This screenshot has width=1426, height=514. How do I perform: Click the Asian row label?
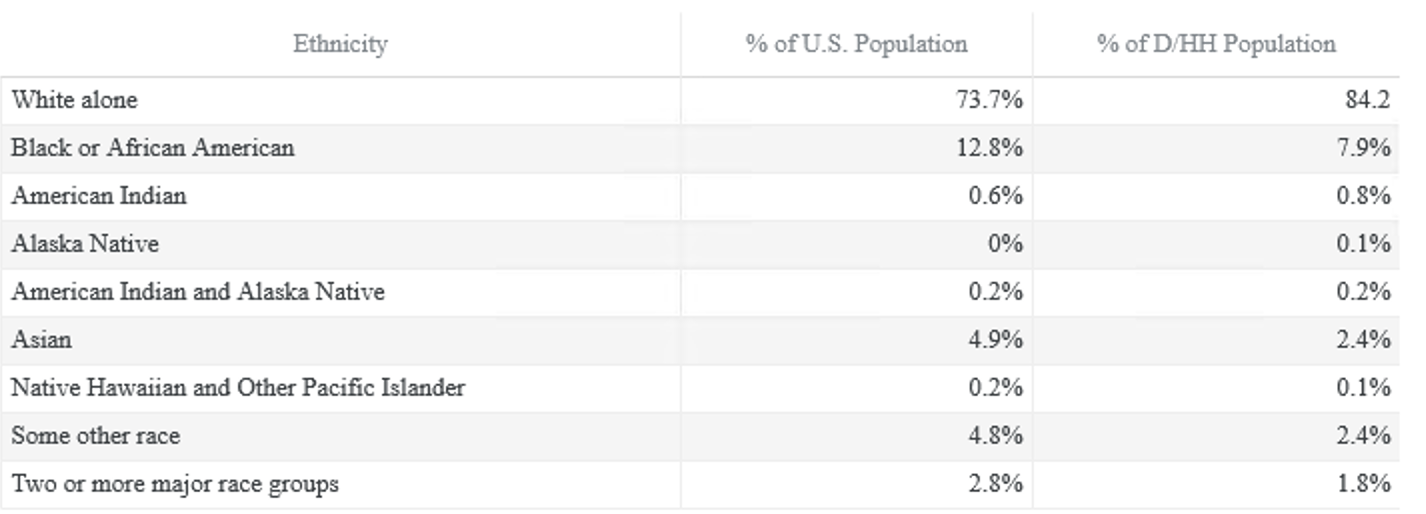pyautogui.click(x=41, y=340)
